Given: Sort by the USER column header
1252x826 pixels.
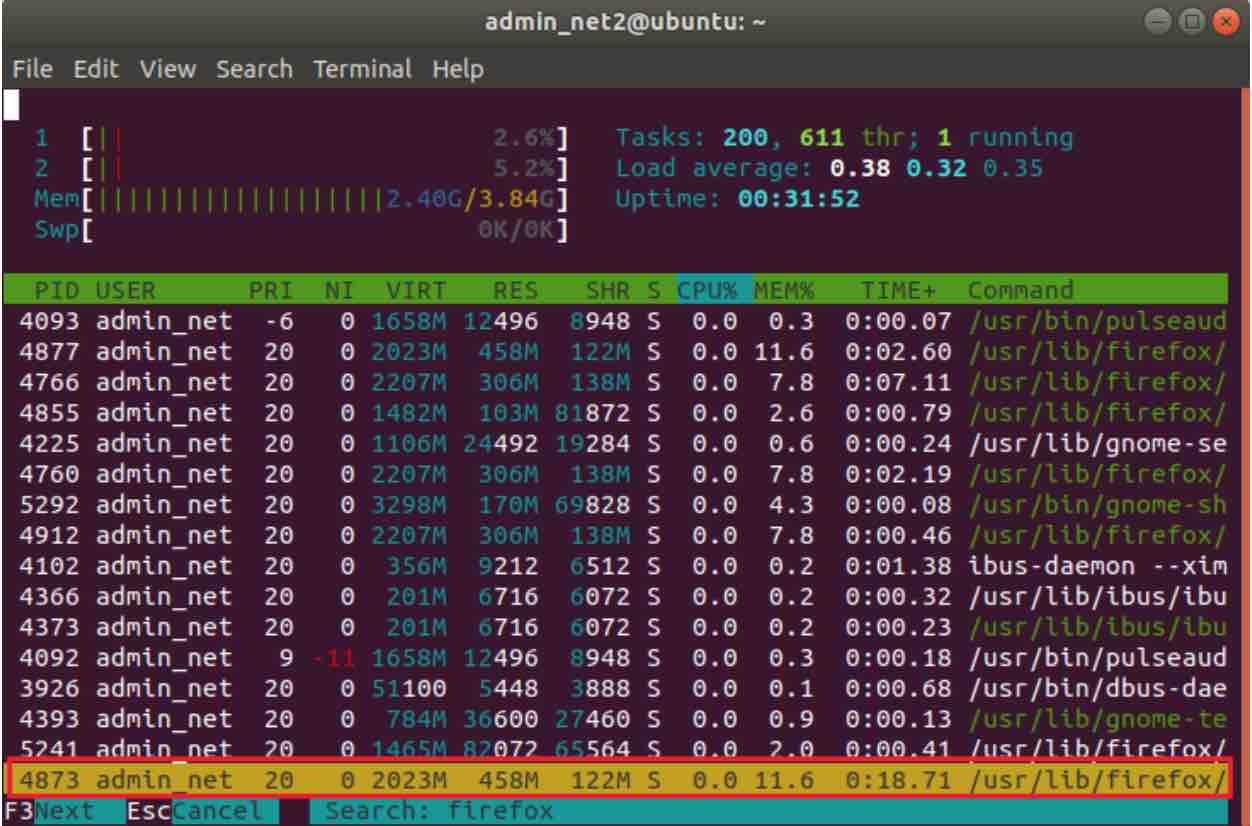Looking at the screenshot, I should coord(126,292).
